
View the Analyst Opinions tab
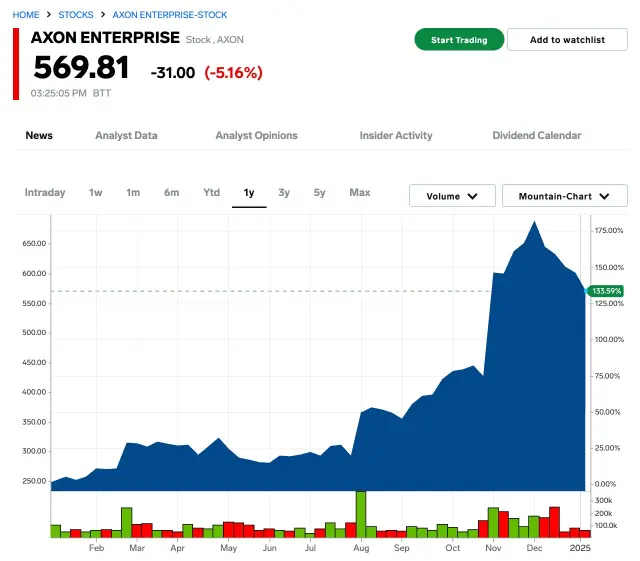click(x=256, y=135)
